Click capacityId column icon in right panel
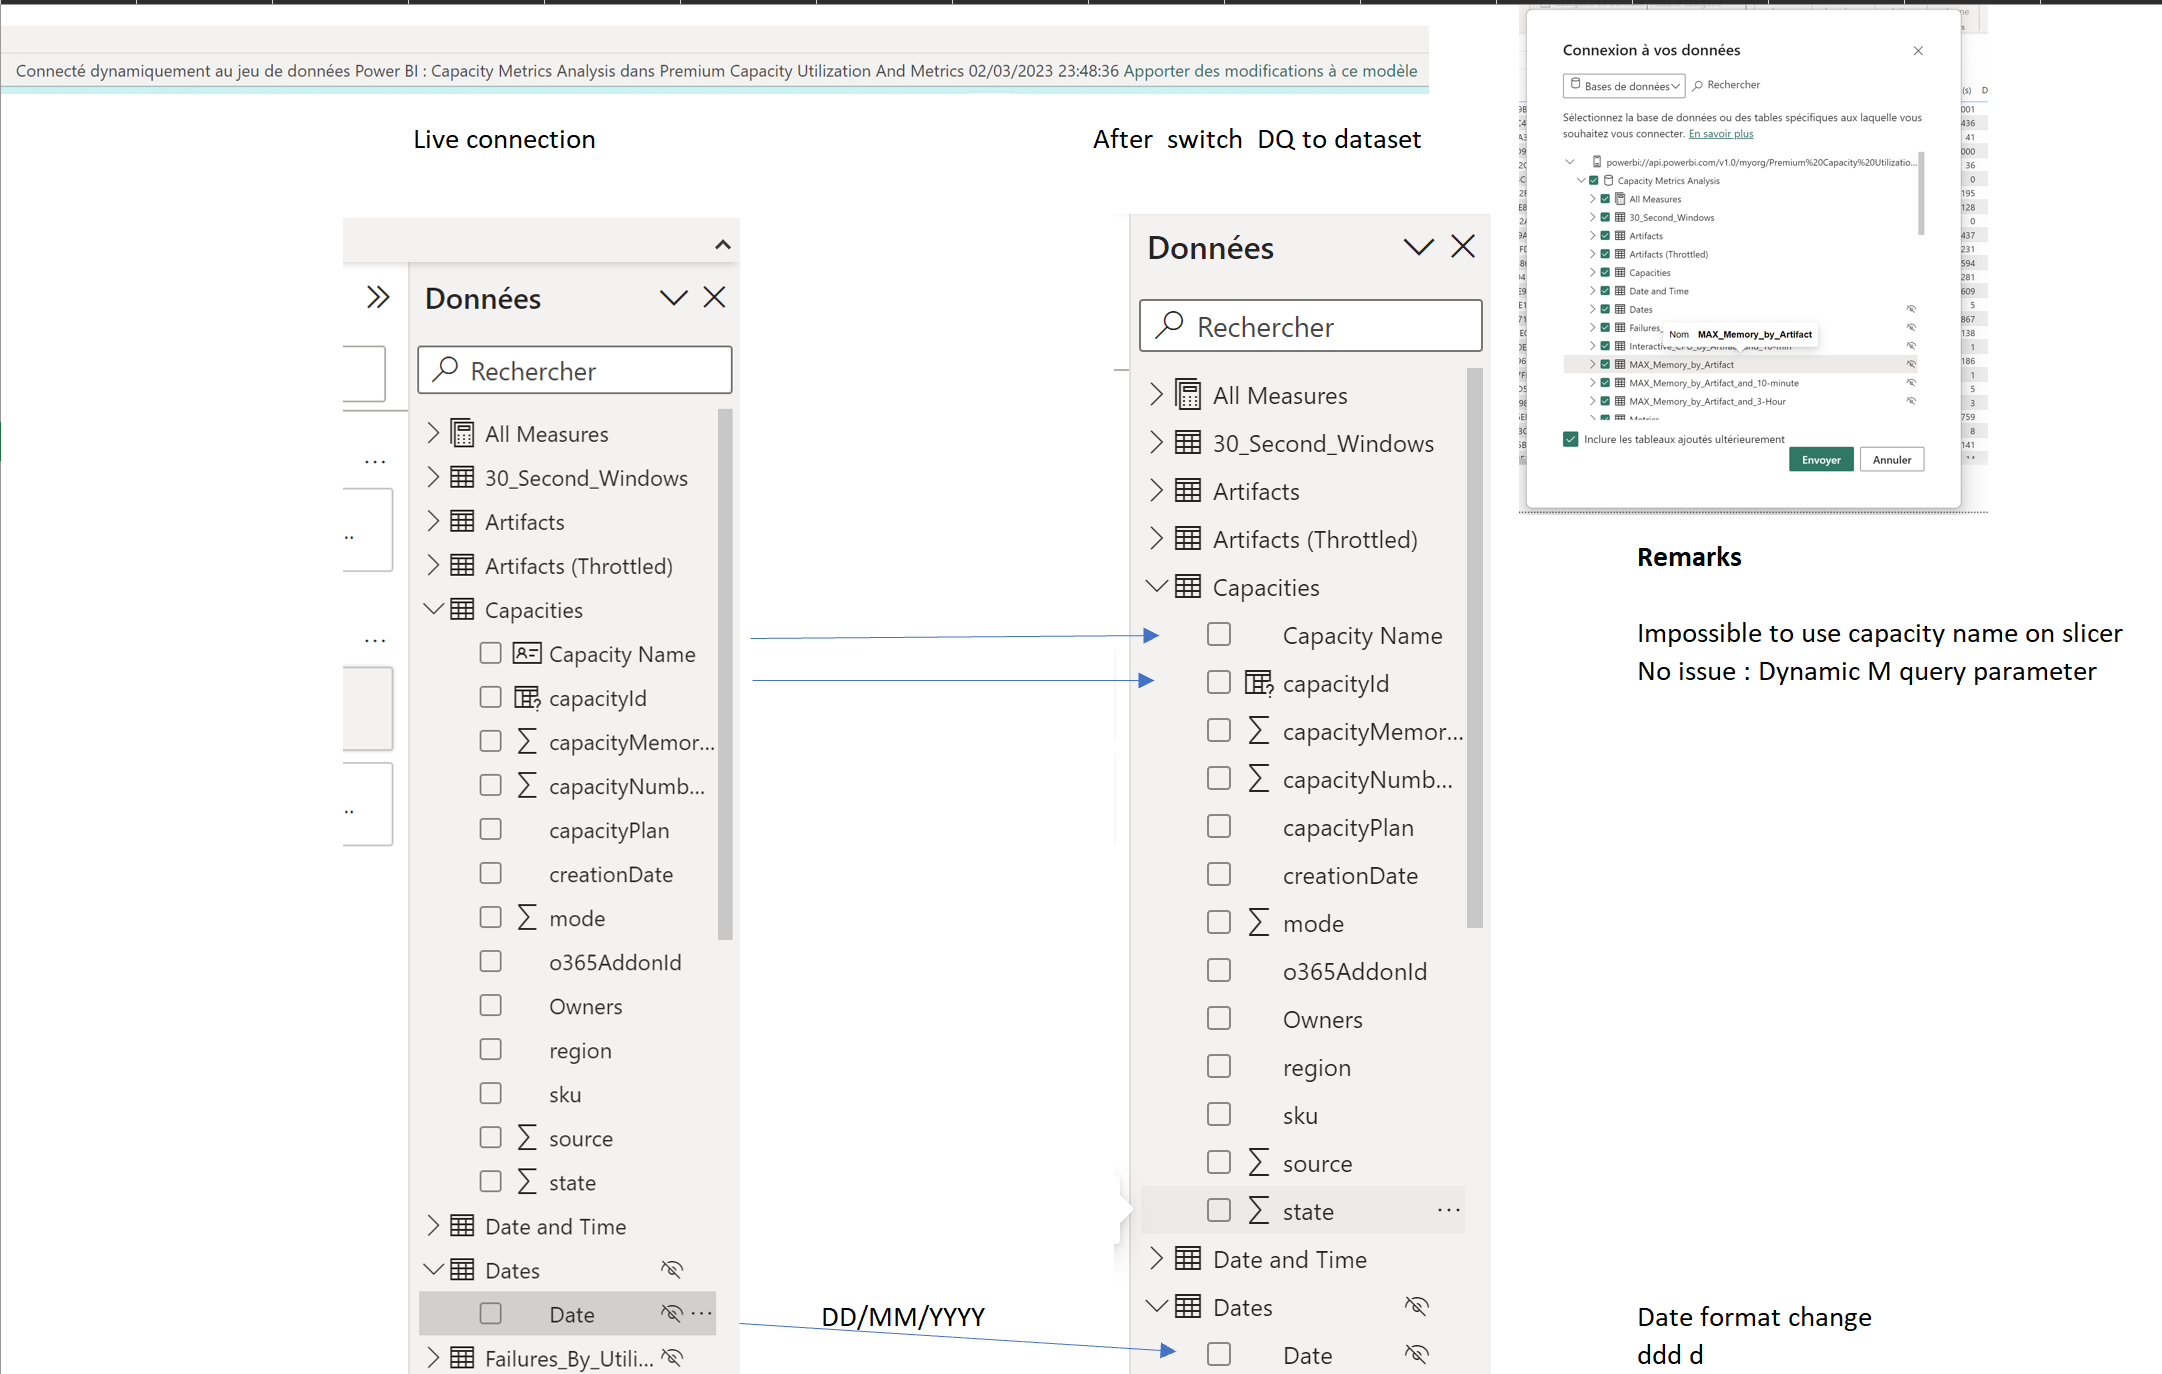Image resolution: width=2162 pixels, height=1374 pixels. click(1259, 683)
